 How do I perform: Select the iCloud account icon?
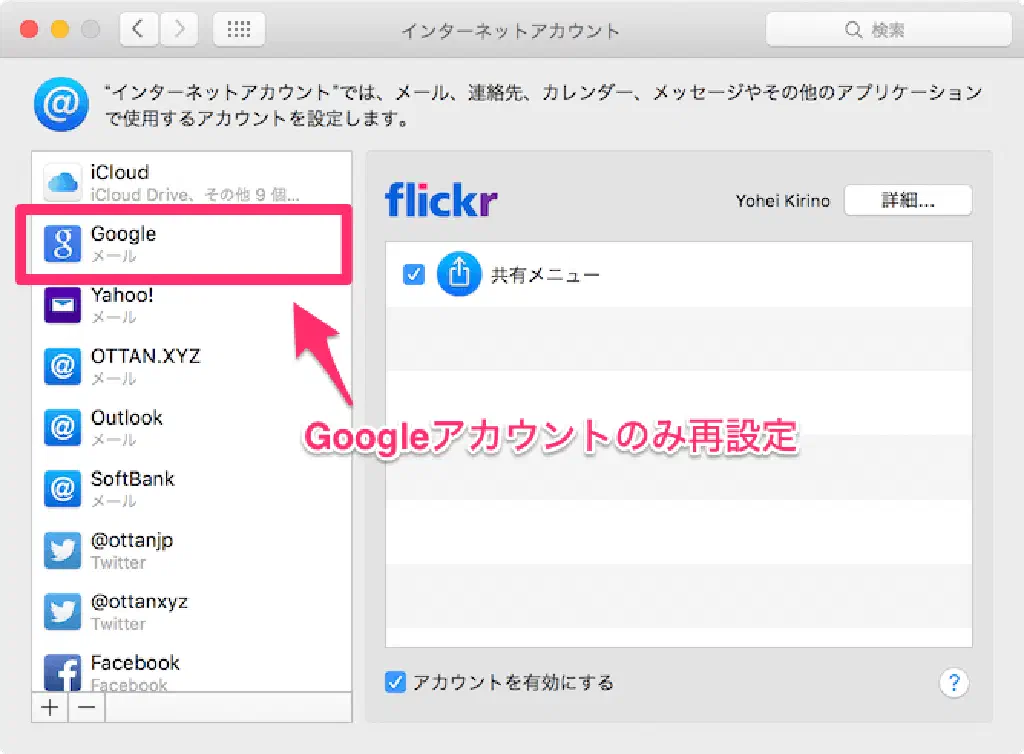(x=62, y=182)
